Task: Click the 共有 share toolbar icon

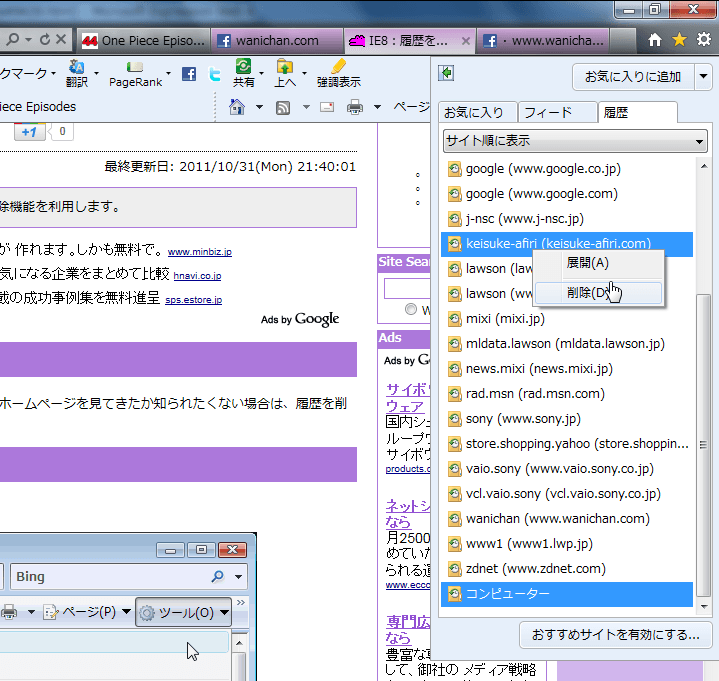Action: (x=243, y=73)
